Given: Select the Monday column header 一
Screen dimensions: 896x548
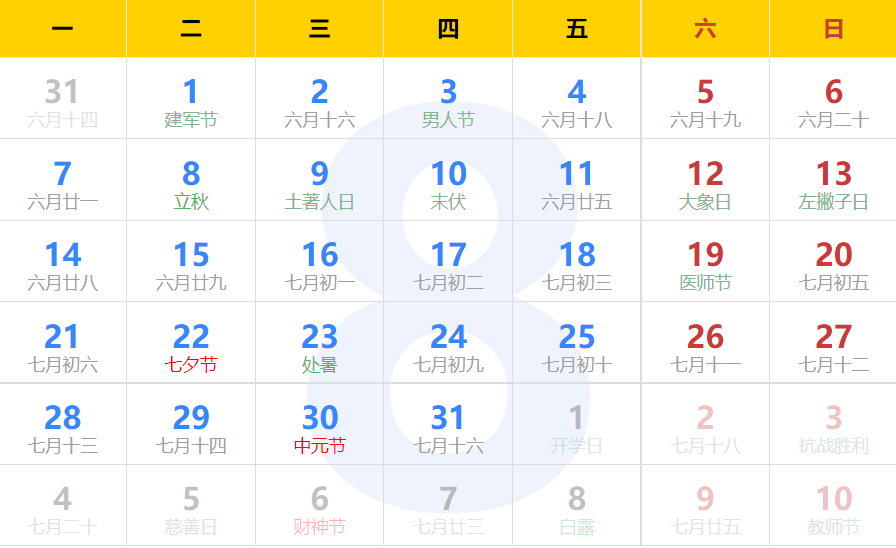Looking at the screenshot, I should 63,29.
